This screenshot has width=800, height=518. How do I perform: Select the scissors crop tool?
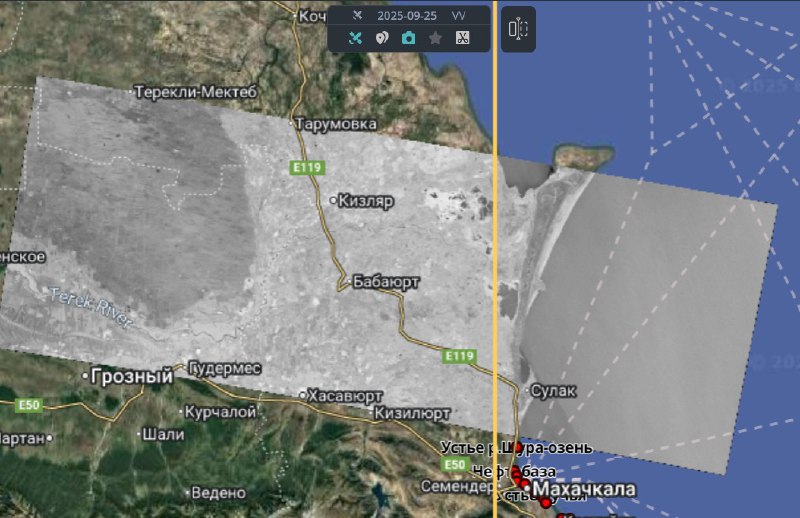[462, 38]
